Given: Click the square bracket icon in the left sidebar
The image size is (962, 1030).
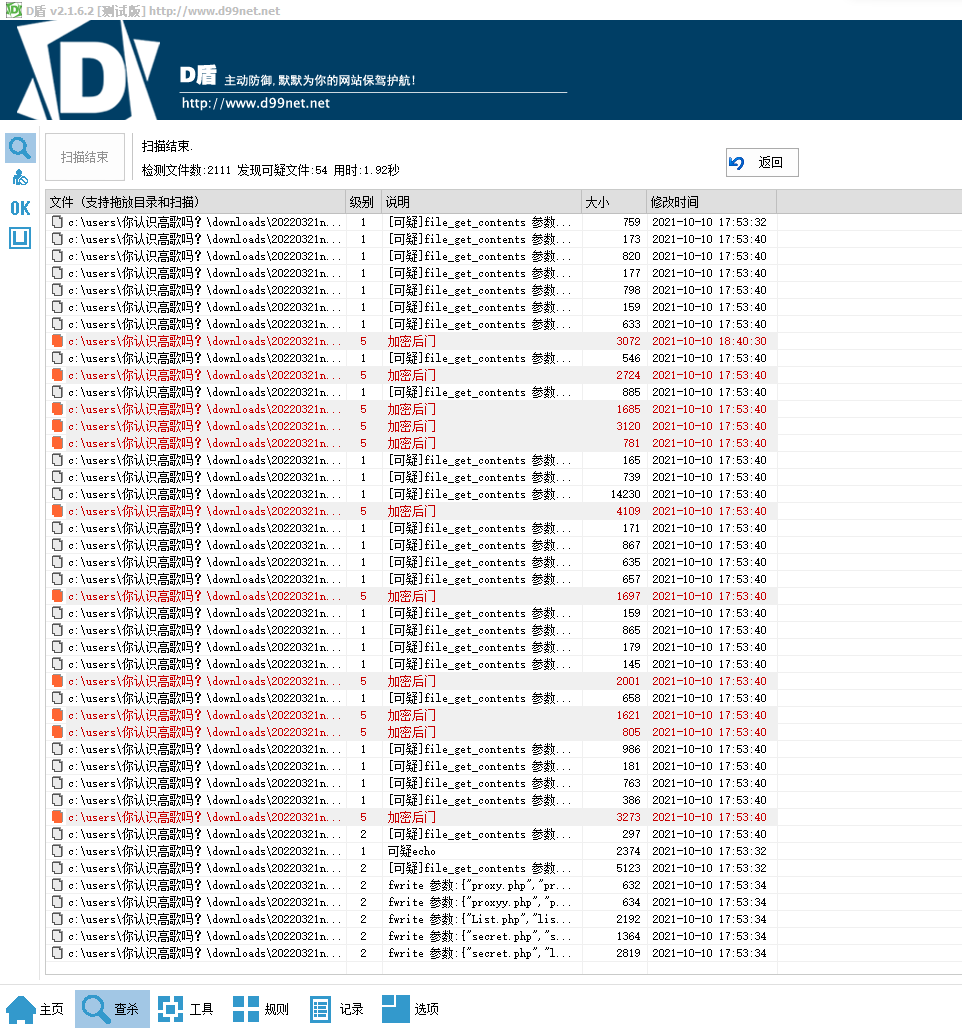Looking at the screenshot, I should [x=20, y=238].
